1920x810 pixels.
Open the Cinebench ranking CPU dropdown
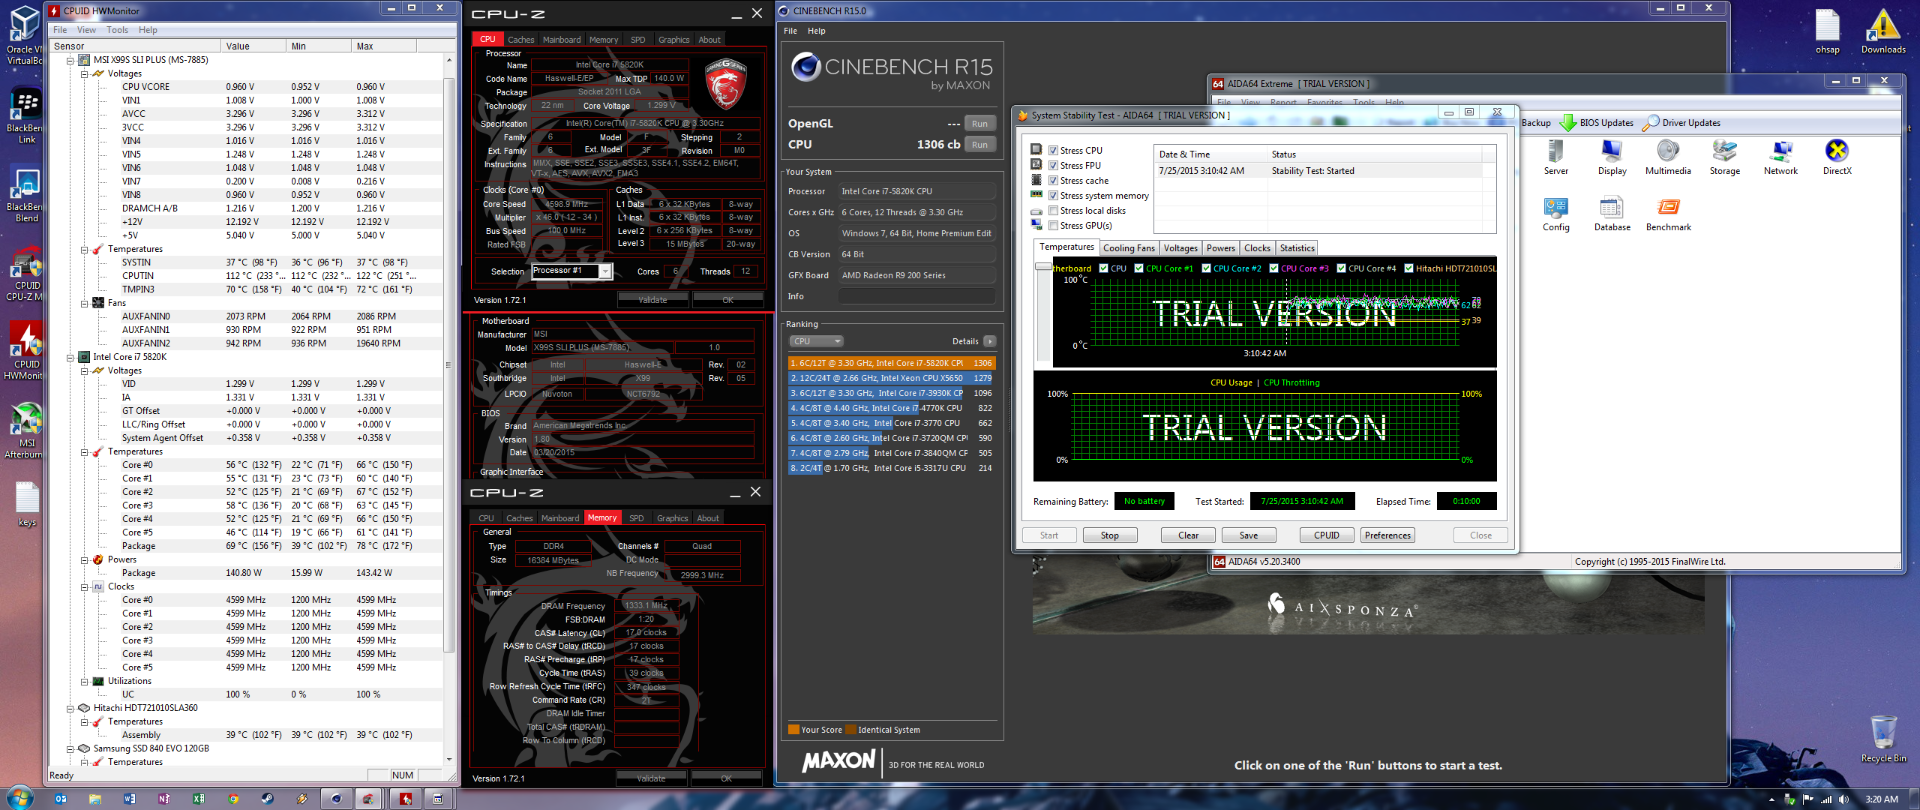(x=817, y=341)
